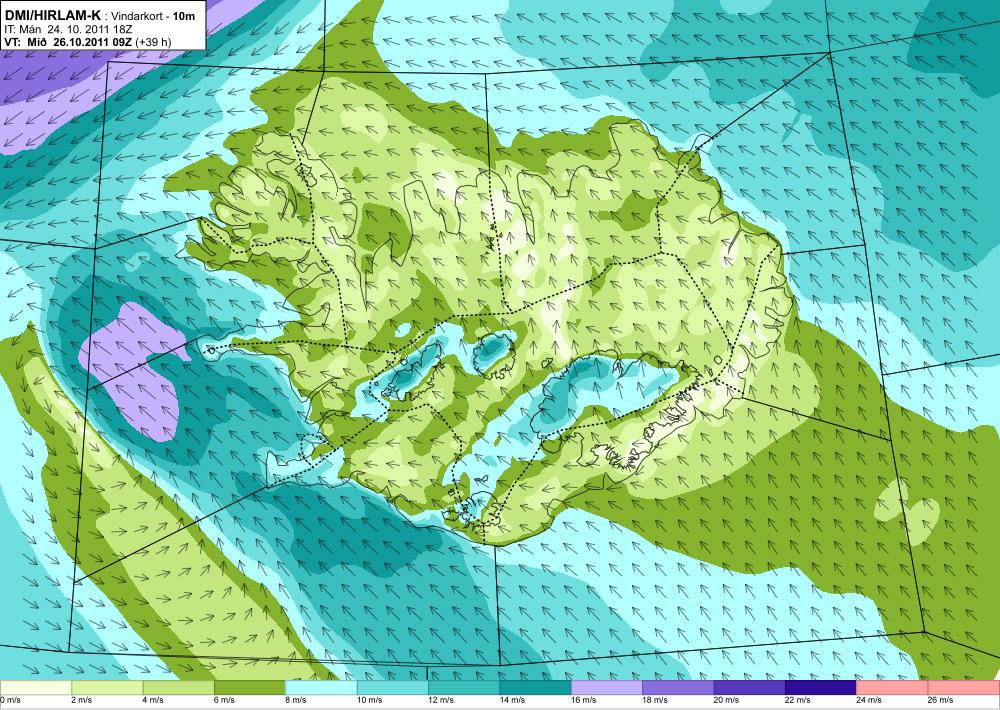Click the 20–22 m/s dark violet legend swatch
The height and width of the screenshot is (710, 1000).
pos(750,688)
